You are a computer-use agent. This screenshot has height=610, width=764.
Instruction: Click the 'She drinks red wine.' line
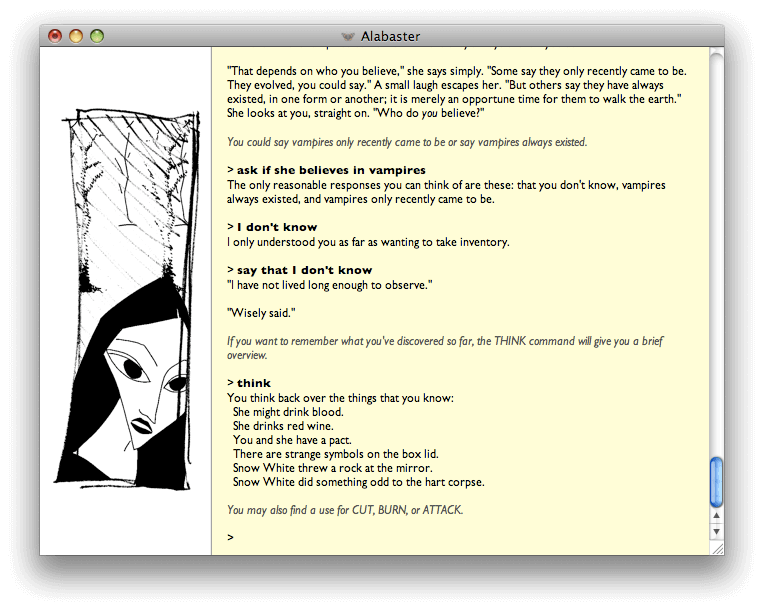tap(283, 426)
